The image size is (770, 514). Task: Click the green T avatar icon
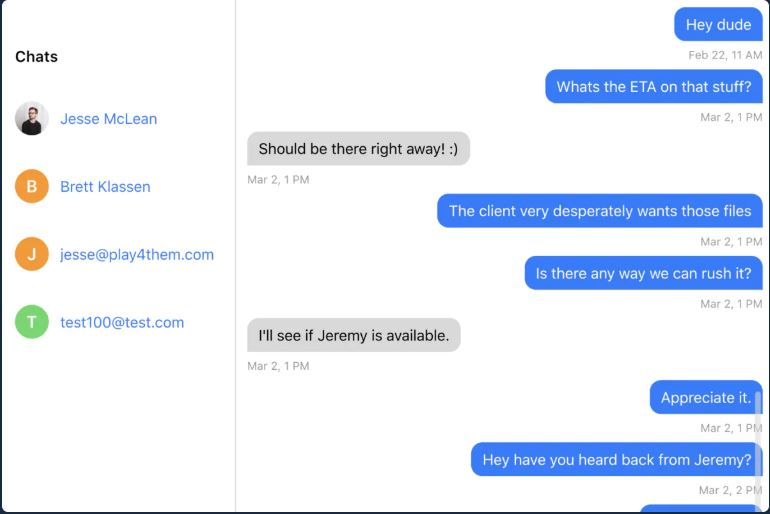pyautogui.click(x=32, y=323)
